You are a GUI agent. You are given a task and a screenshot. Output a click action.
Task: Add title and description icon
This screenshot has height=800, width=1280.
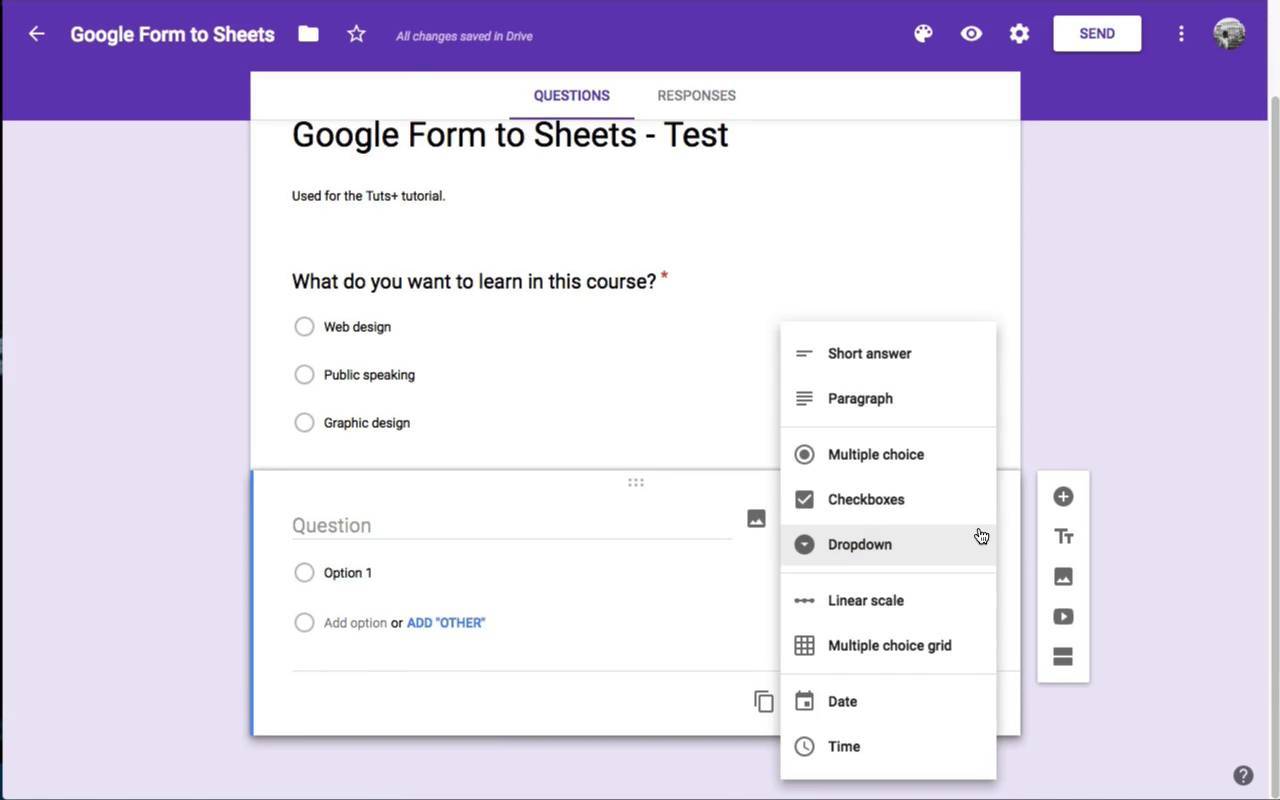pyautogui.click(x=1063, y=537)
